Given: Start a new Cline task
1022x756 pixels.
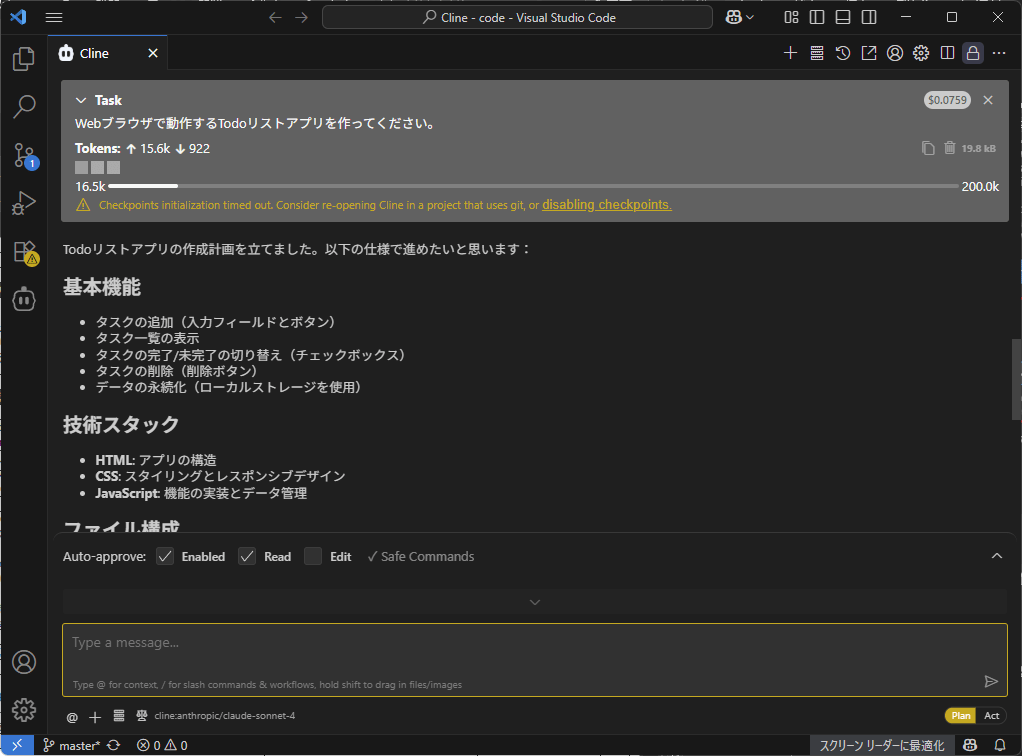Looking at the screenshot, I should tap(790, 53).
